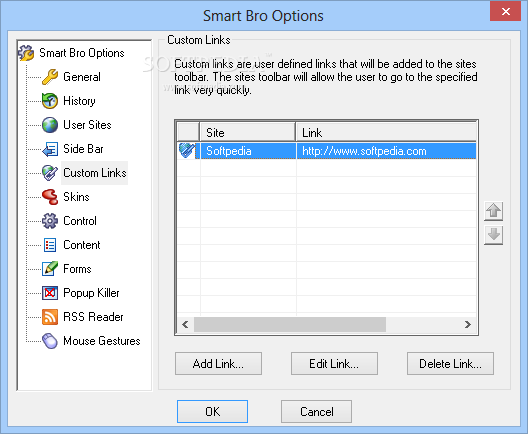Select the Softpedia site name cell
The image size is (528, 434).
point(248,151)
